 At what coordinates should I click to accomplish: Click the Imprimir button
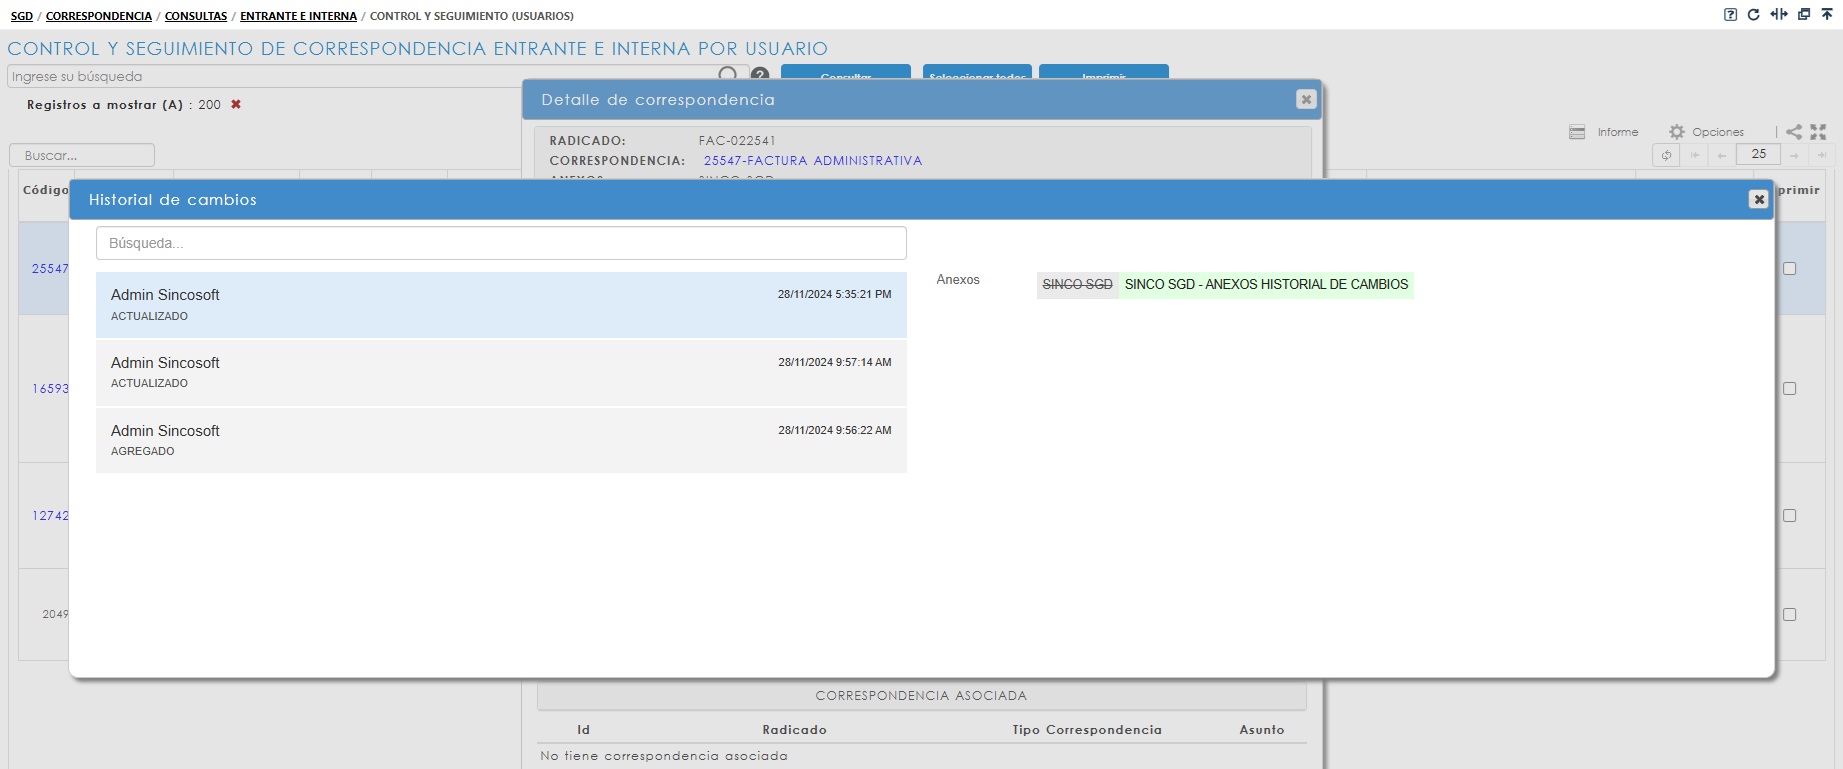tap(1104, 72)
